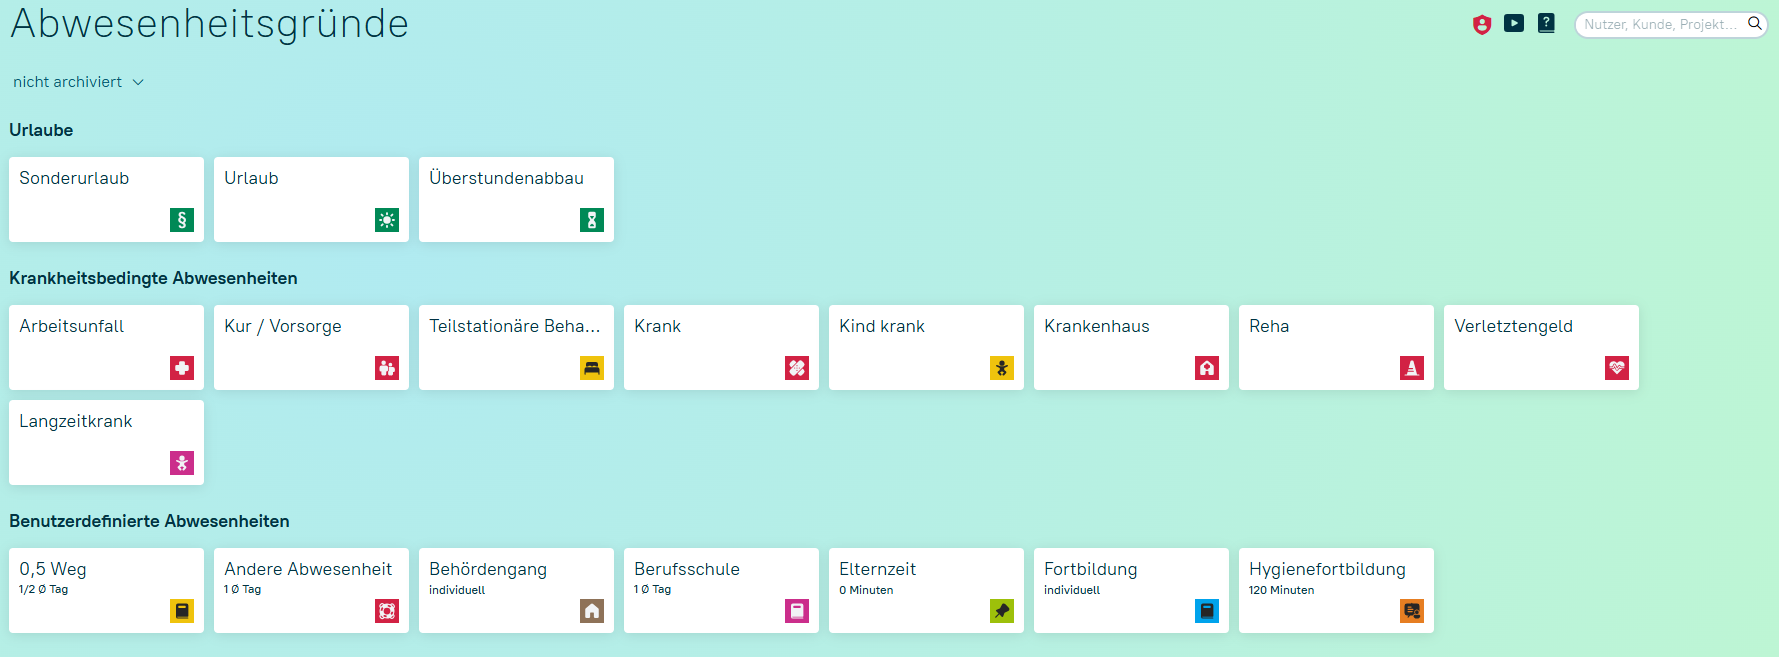Click the red cross icon on Arbeitsunfall
The width and height of the screenshot is (1779, 657).
pos(182,368)
